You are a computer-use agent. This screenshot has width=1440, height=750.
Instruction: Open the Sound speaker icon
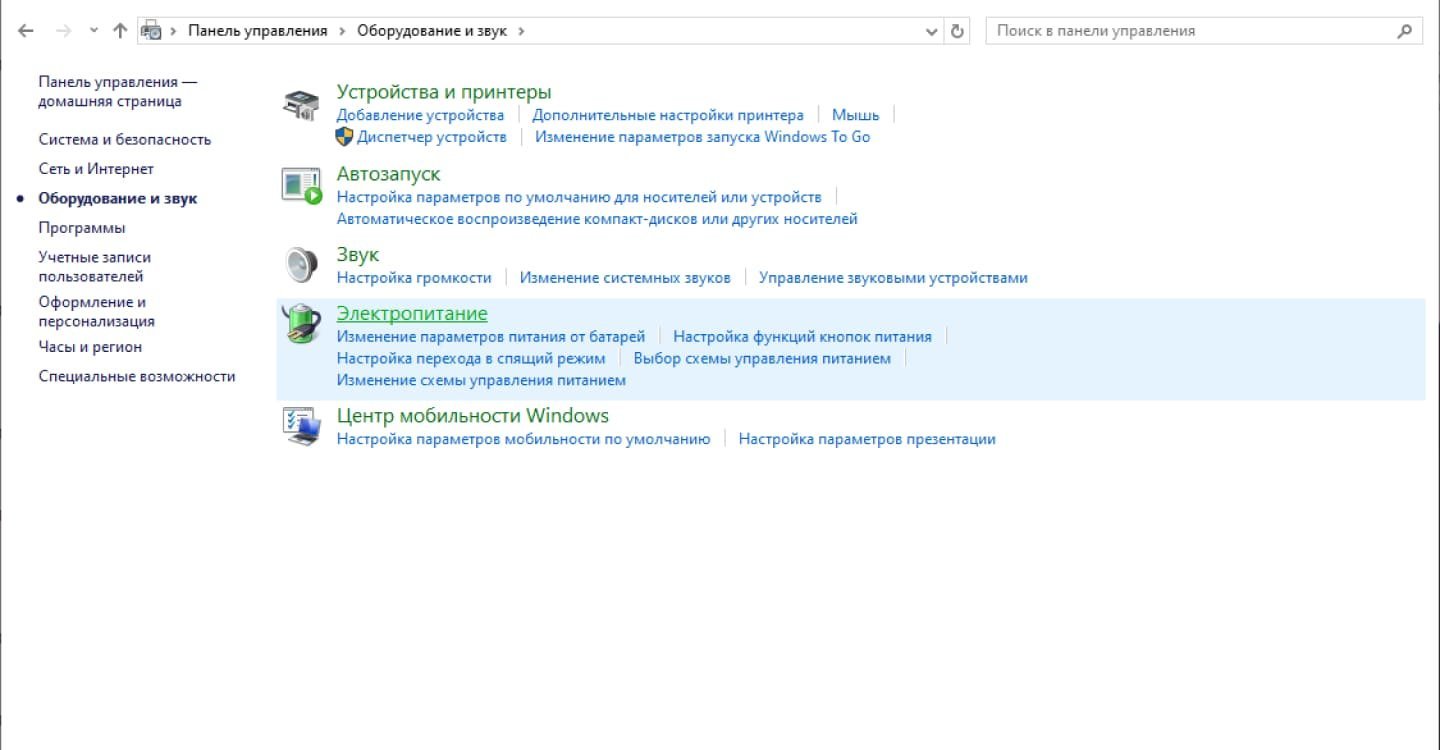(x=300, y=265)
